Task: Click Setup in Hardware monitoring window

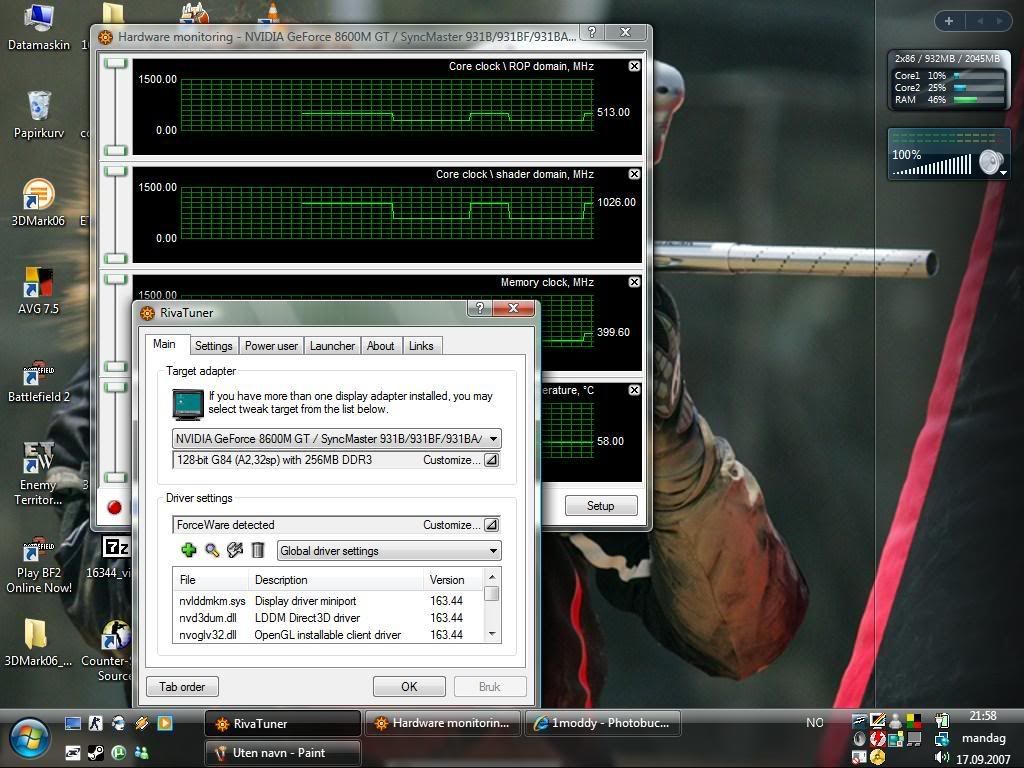Action: coord(601,505)
